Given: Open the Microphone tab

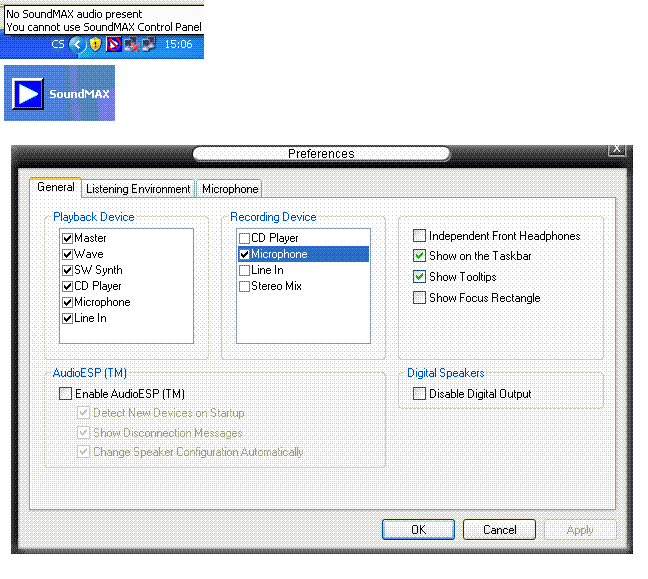Looking at the screenshot, I should 230,189.
